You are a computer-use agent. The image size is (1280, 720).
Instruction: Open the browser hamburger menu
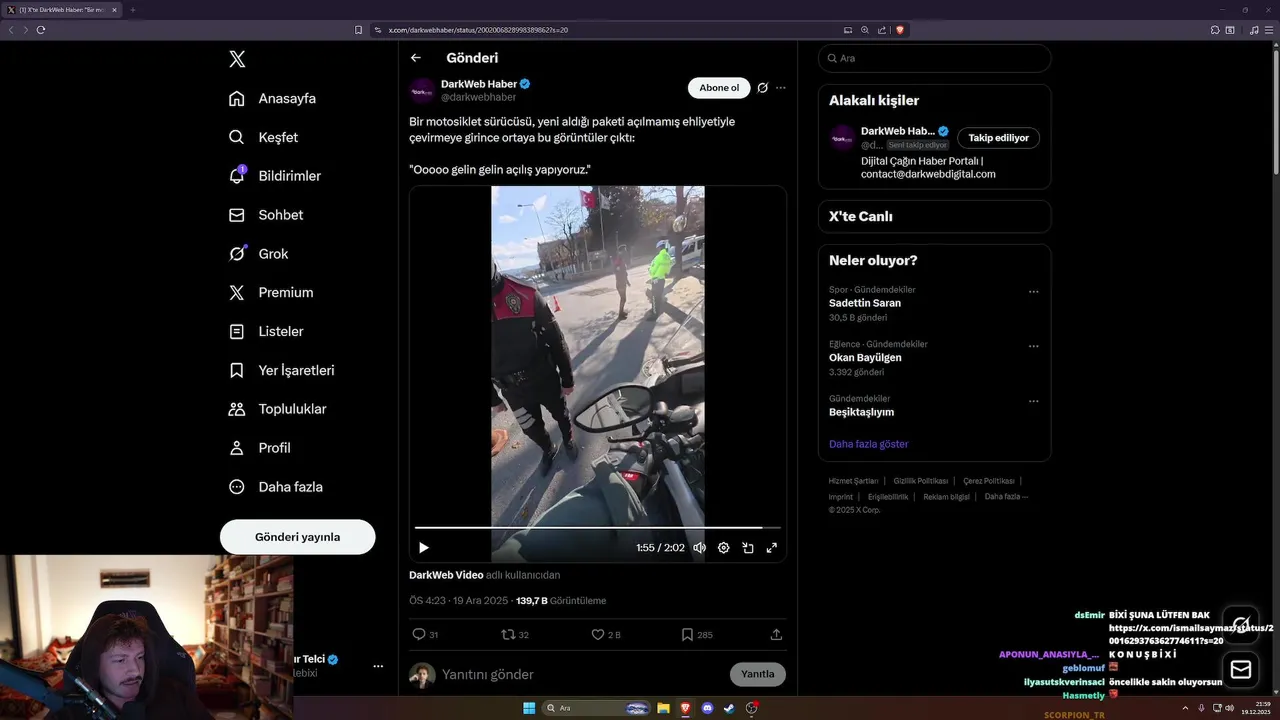(x=1267, y=30)
